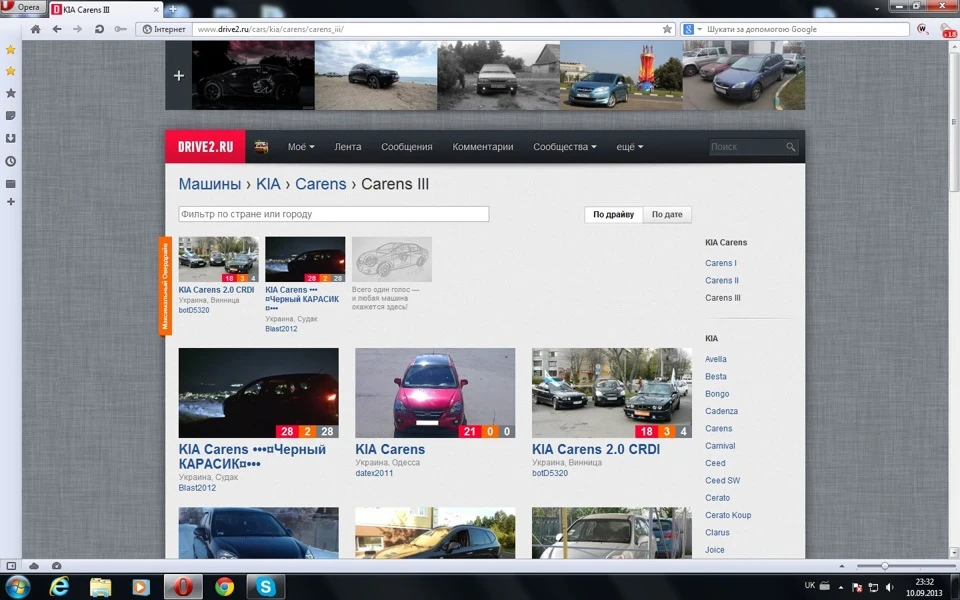Click the key (password wand) icon in toolbar

pos(121,29)
